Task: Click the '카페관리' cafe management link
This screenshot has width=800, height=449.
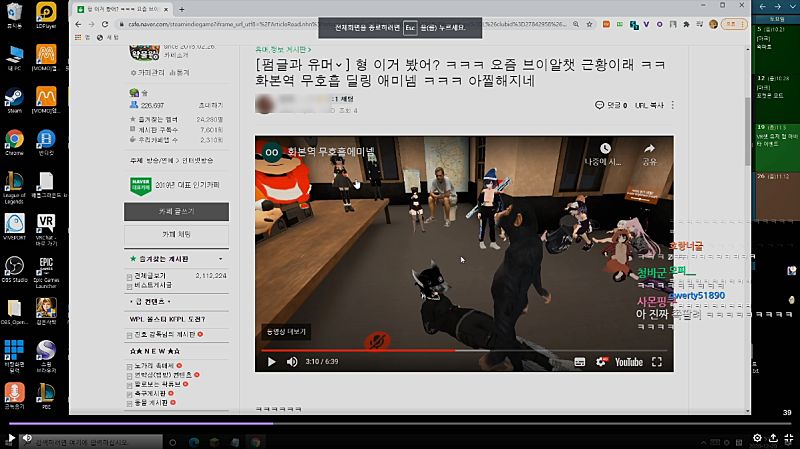Action: [x=148, y=73]
